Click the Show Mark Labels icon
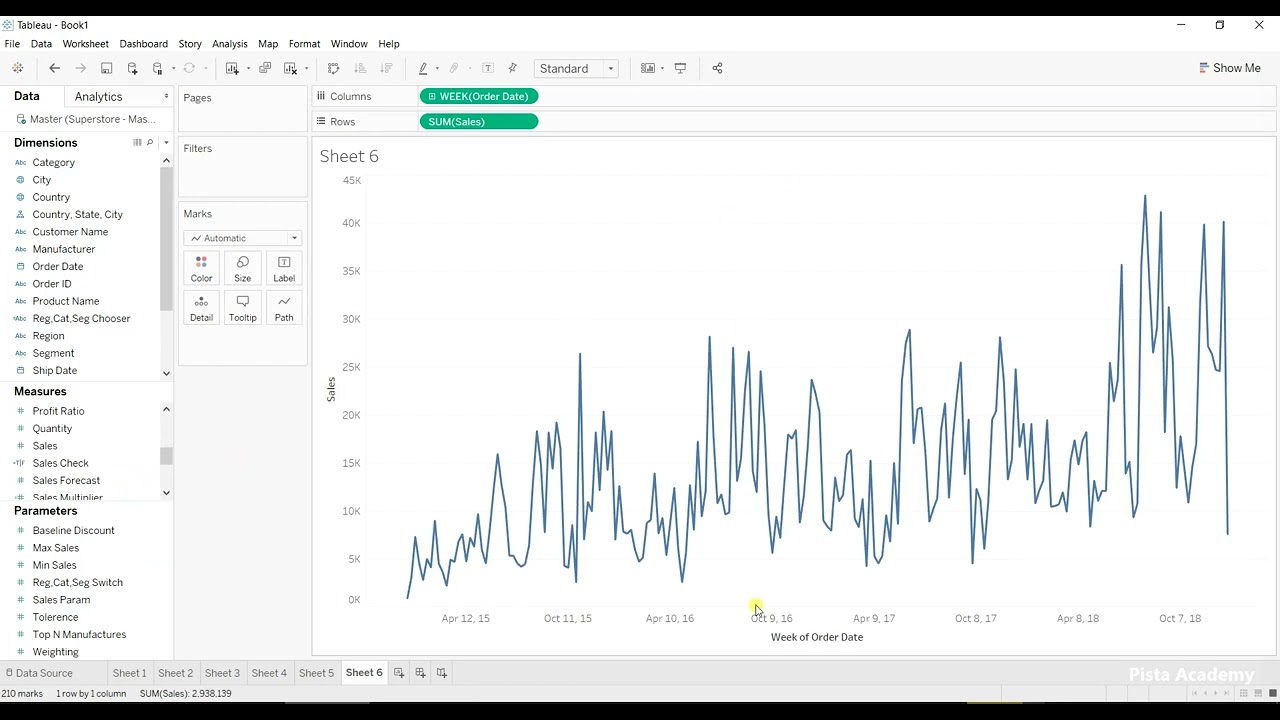The width and height of the screenshot is (1280, 720). (488, 68)
